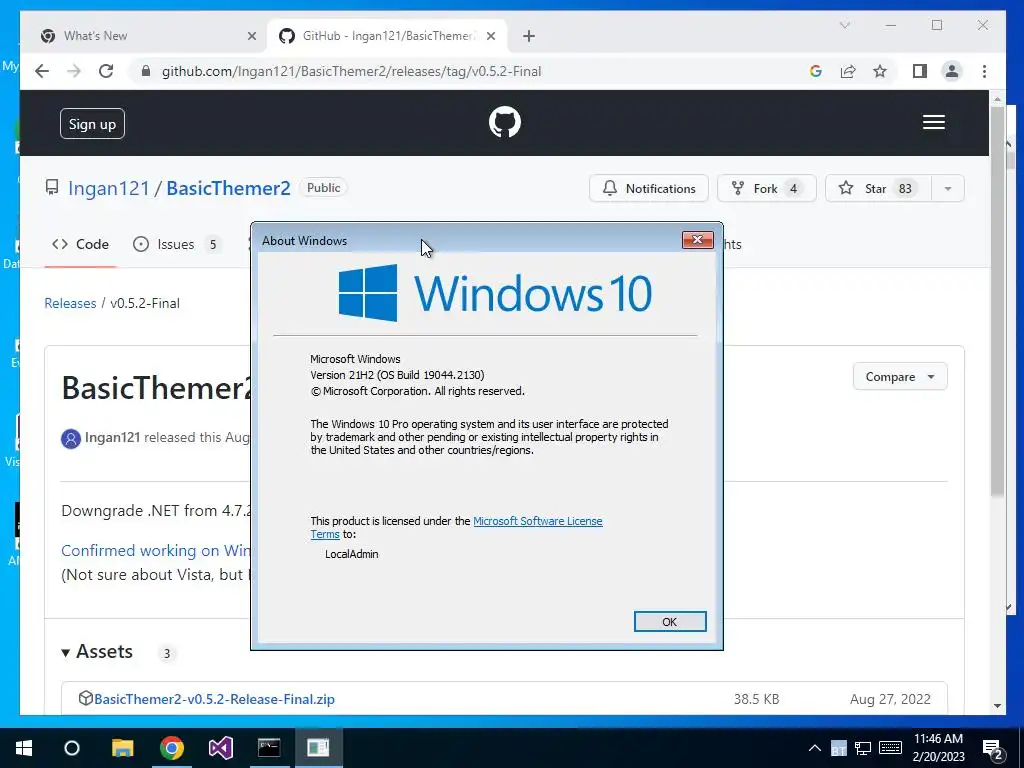Open the notification center icon
Image resolution: width=1024 pixels, height=768 pixels.
[993, 749]
